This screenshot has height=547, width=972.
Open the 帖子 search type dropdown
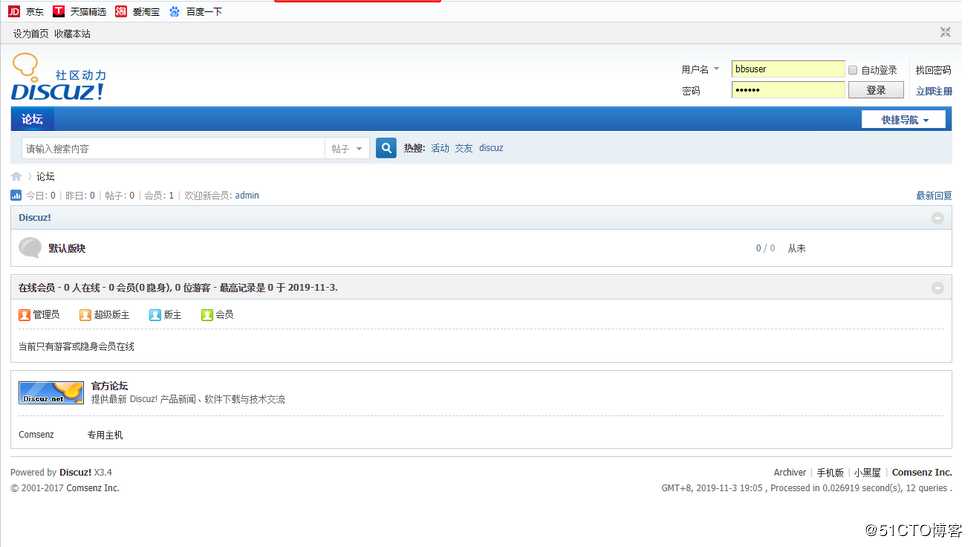coord(347,149)
